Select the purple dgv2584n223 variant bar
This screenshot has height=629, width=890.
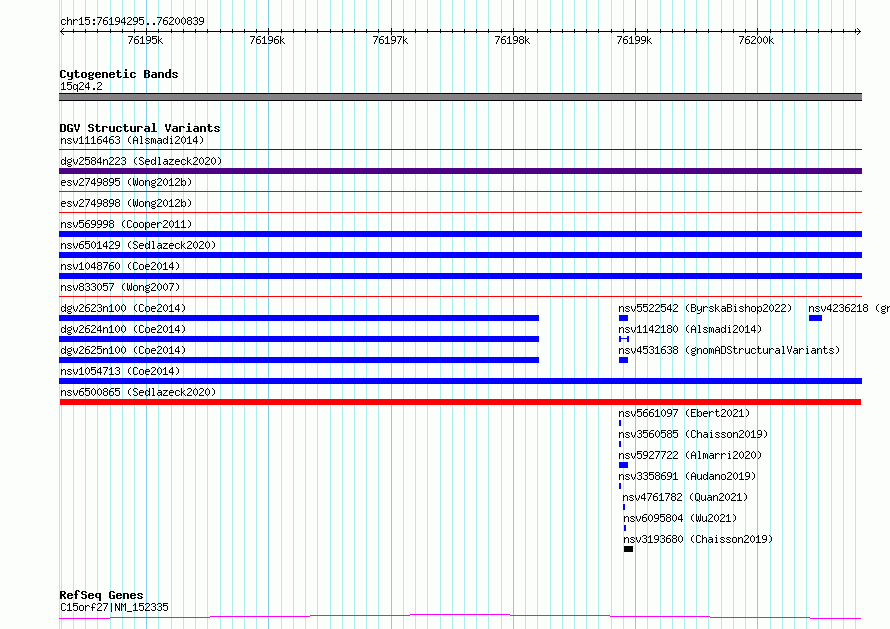coord(460,171)
